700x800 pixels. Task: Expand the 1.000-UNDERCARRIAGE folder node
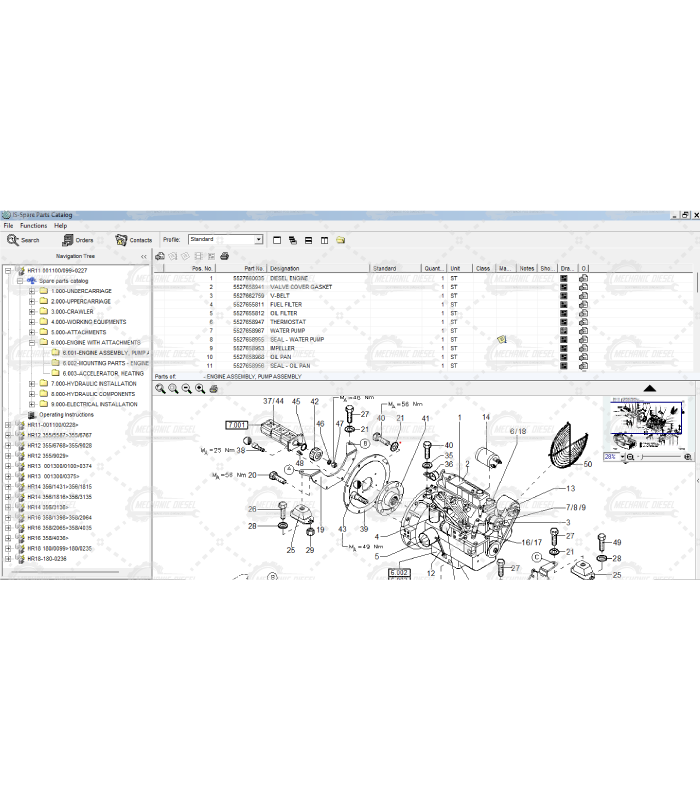click(x=31, y=291)
